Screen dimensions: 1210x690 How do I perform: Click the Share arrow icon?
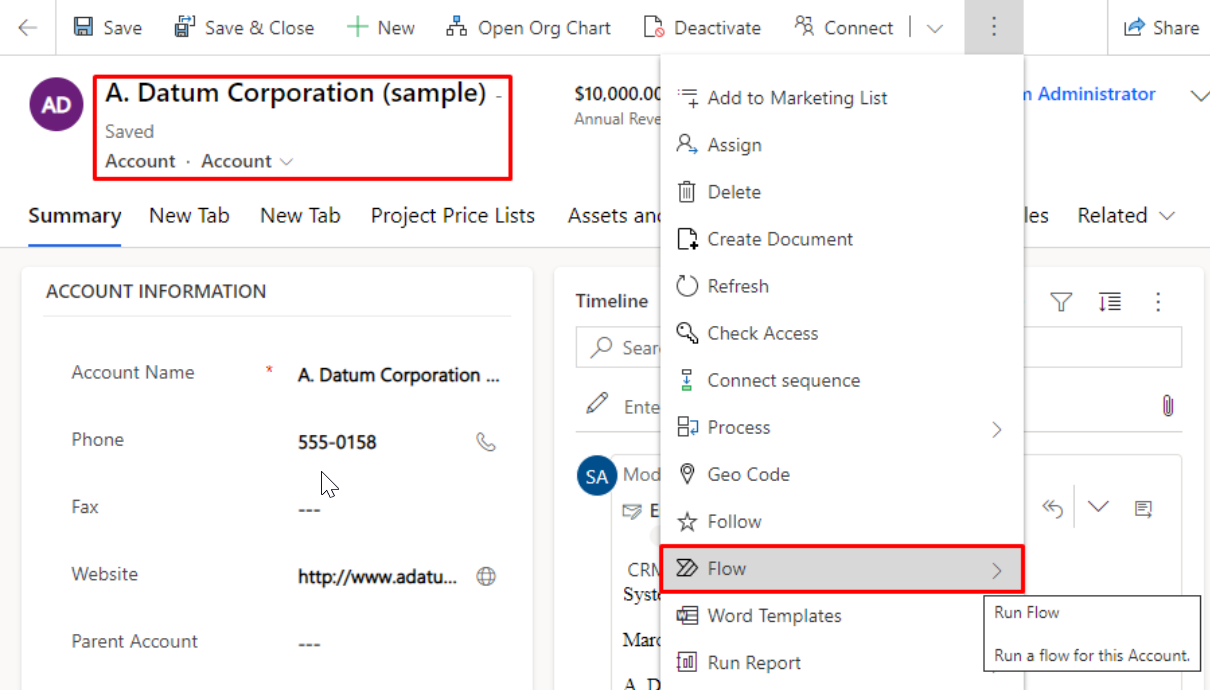point(1134,27)
